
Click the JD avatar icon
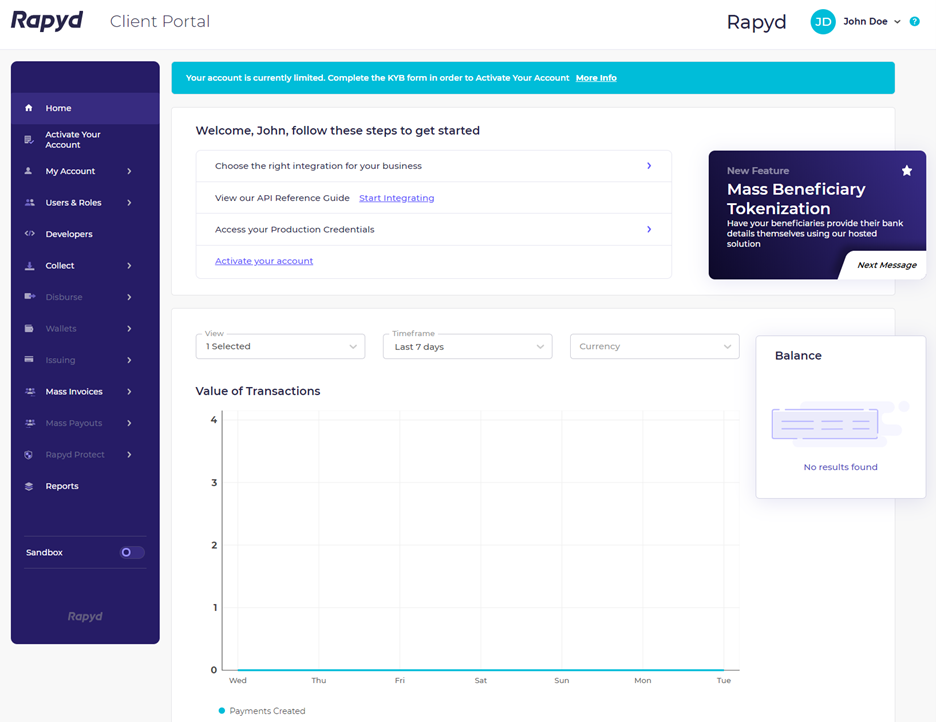[x=822, y=21]
